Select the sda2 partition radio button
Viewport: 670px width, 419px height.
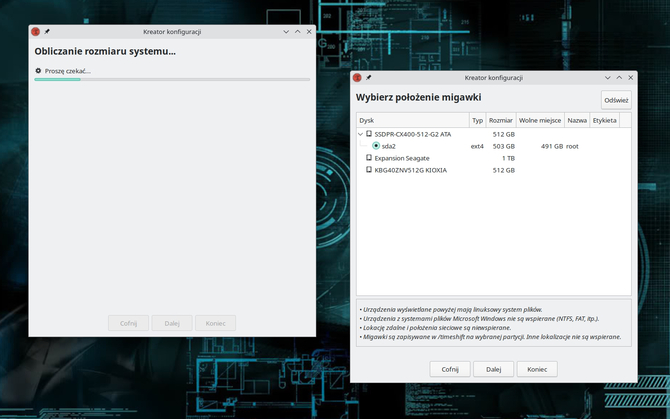[376, 146]
